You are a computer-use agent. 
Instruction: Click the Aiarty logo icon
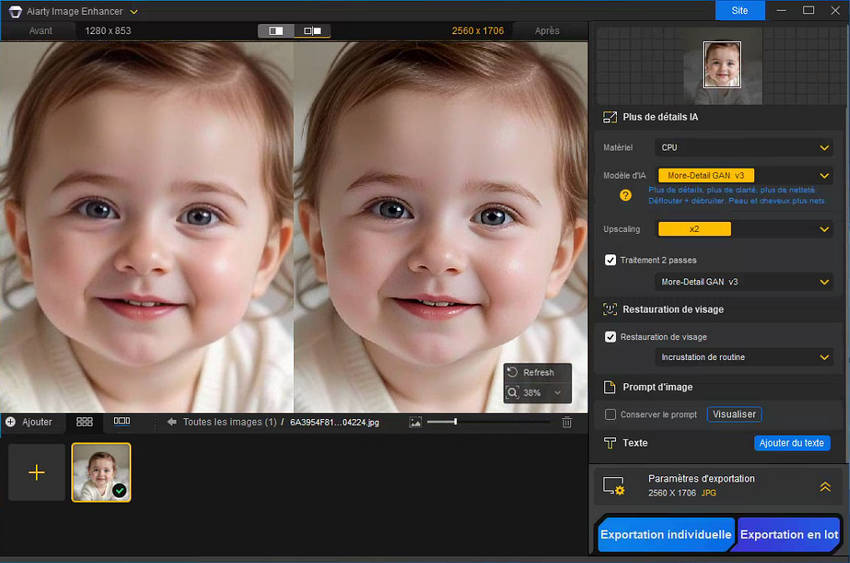[x=15, y=11]
